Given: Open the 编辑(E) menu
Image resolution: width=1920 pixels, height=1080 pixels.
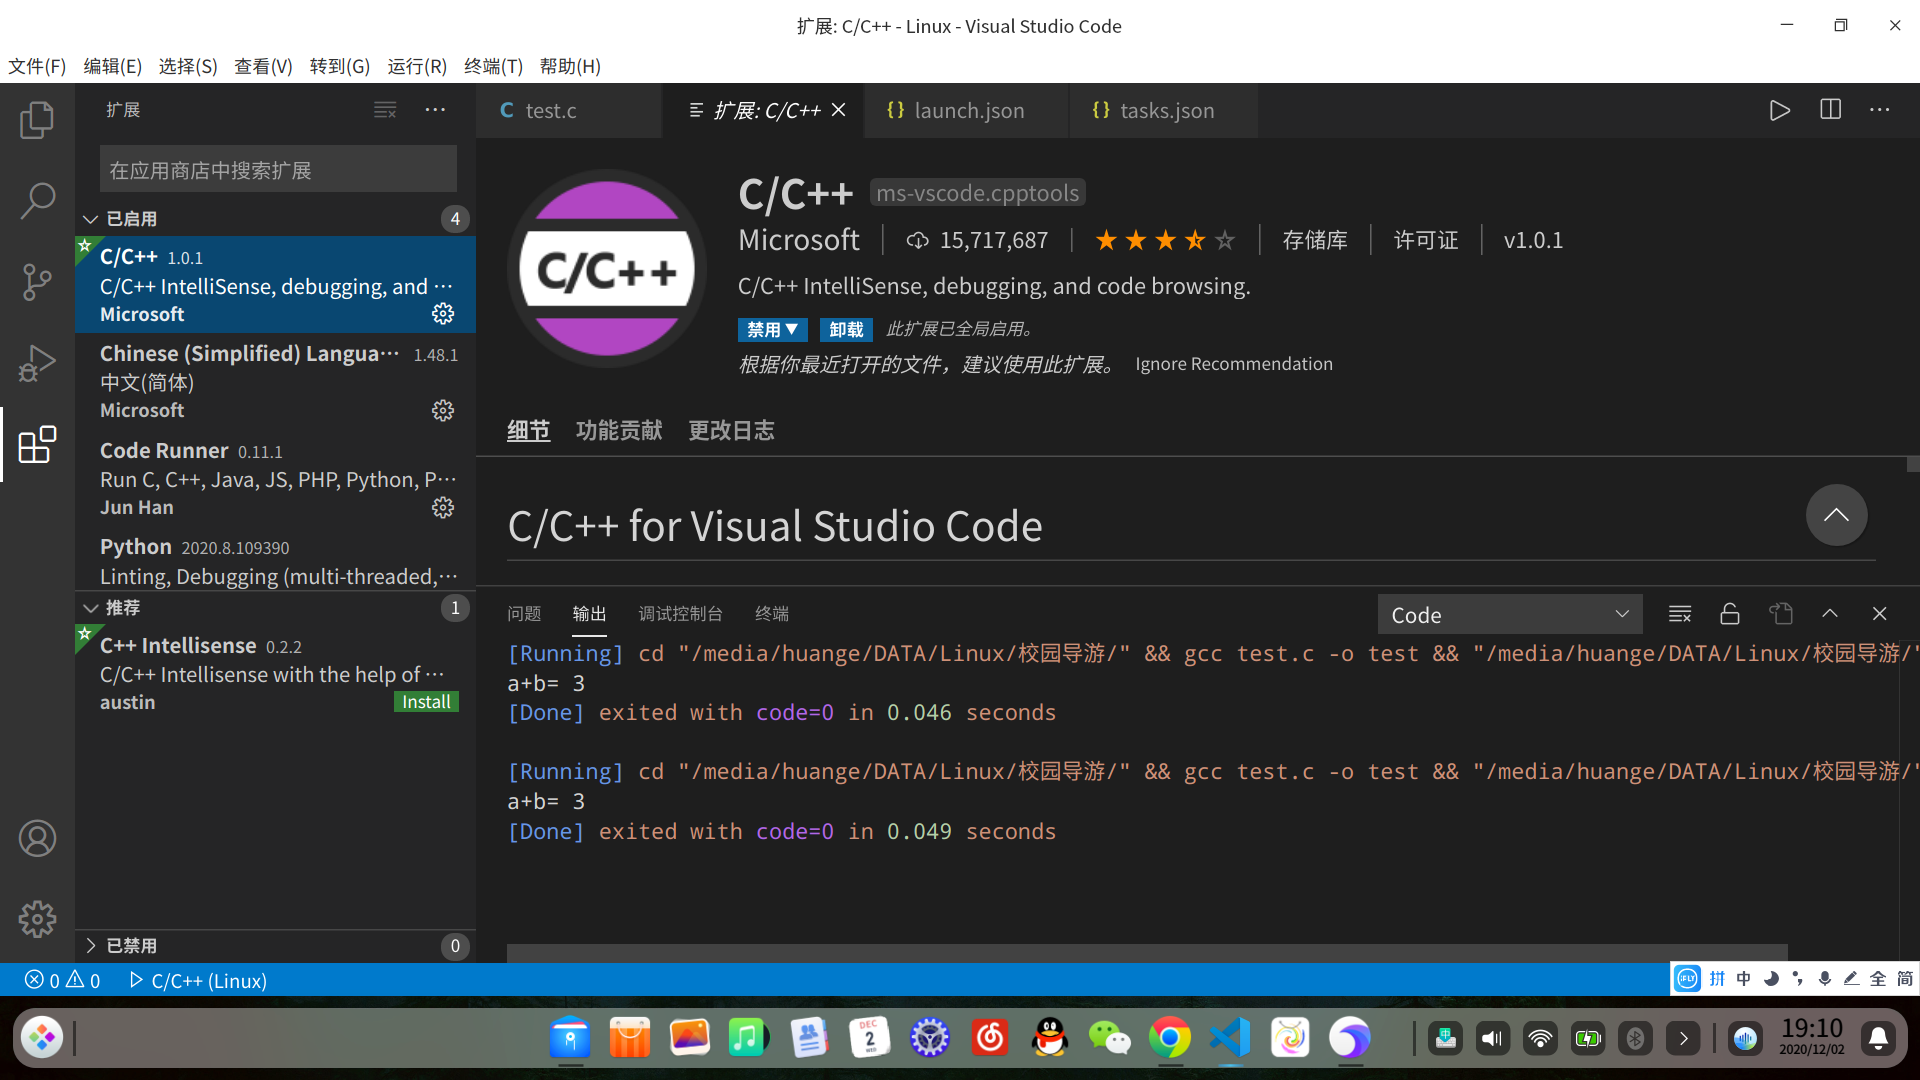Looking at the screenshot, I should (112, 66).
